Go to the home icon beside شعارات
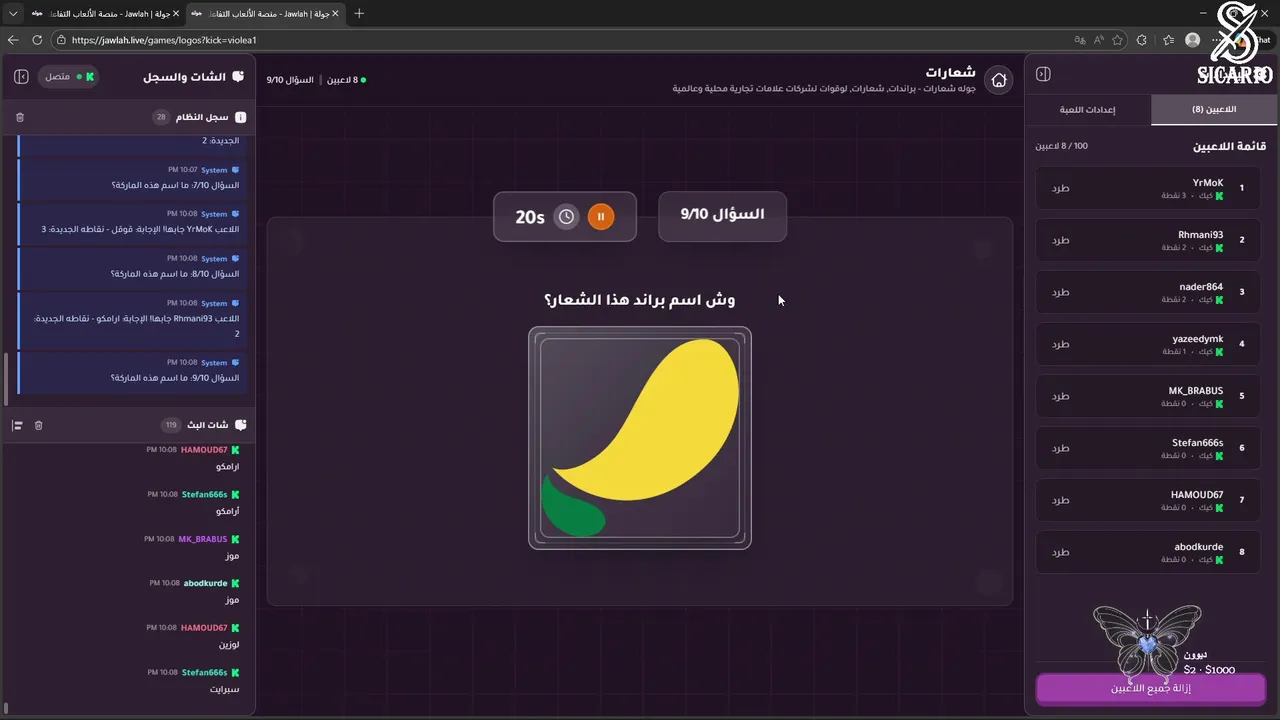 coord(998,81)
